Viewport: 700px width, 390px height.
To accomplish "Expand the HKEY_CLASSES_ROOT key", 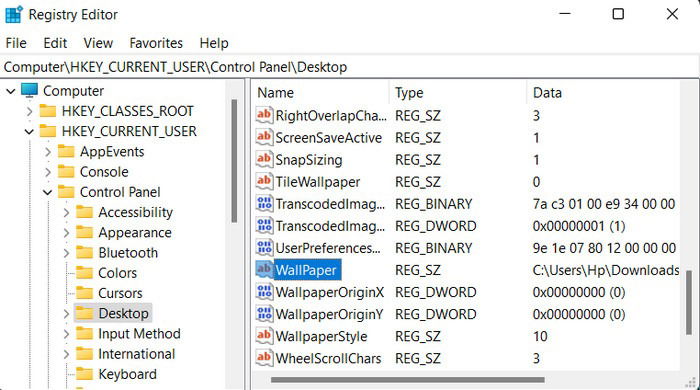I will pos(29,111).
